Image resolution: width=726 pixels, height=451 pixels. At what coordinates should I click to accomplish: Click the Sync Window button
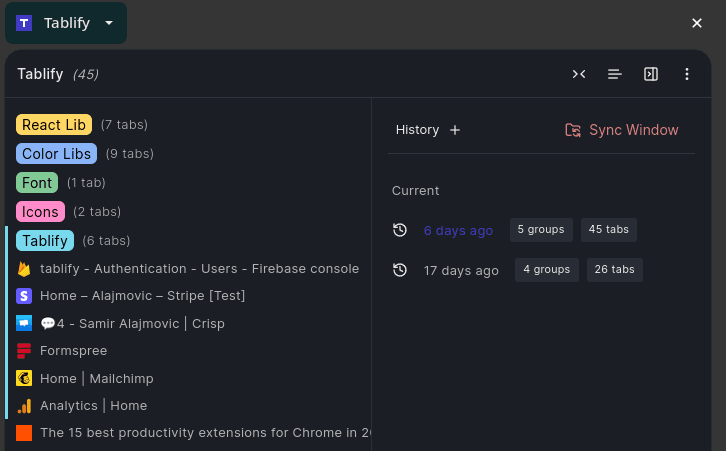point(622,130)
